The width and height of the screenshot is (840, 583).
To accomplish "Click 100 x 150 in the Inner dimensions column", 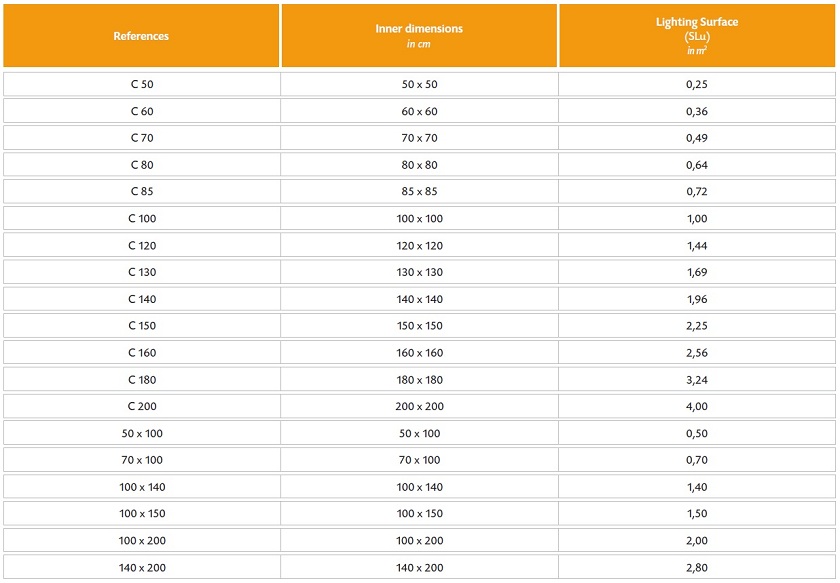I will point(419,513).
